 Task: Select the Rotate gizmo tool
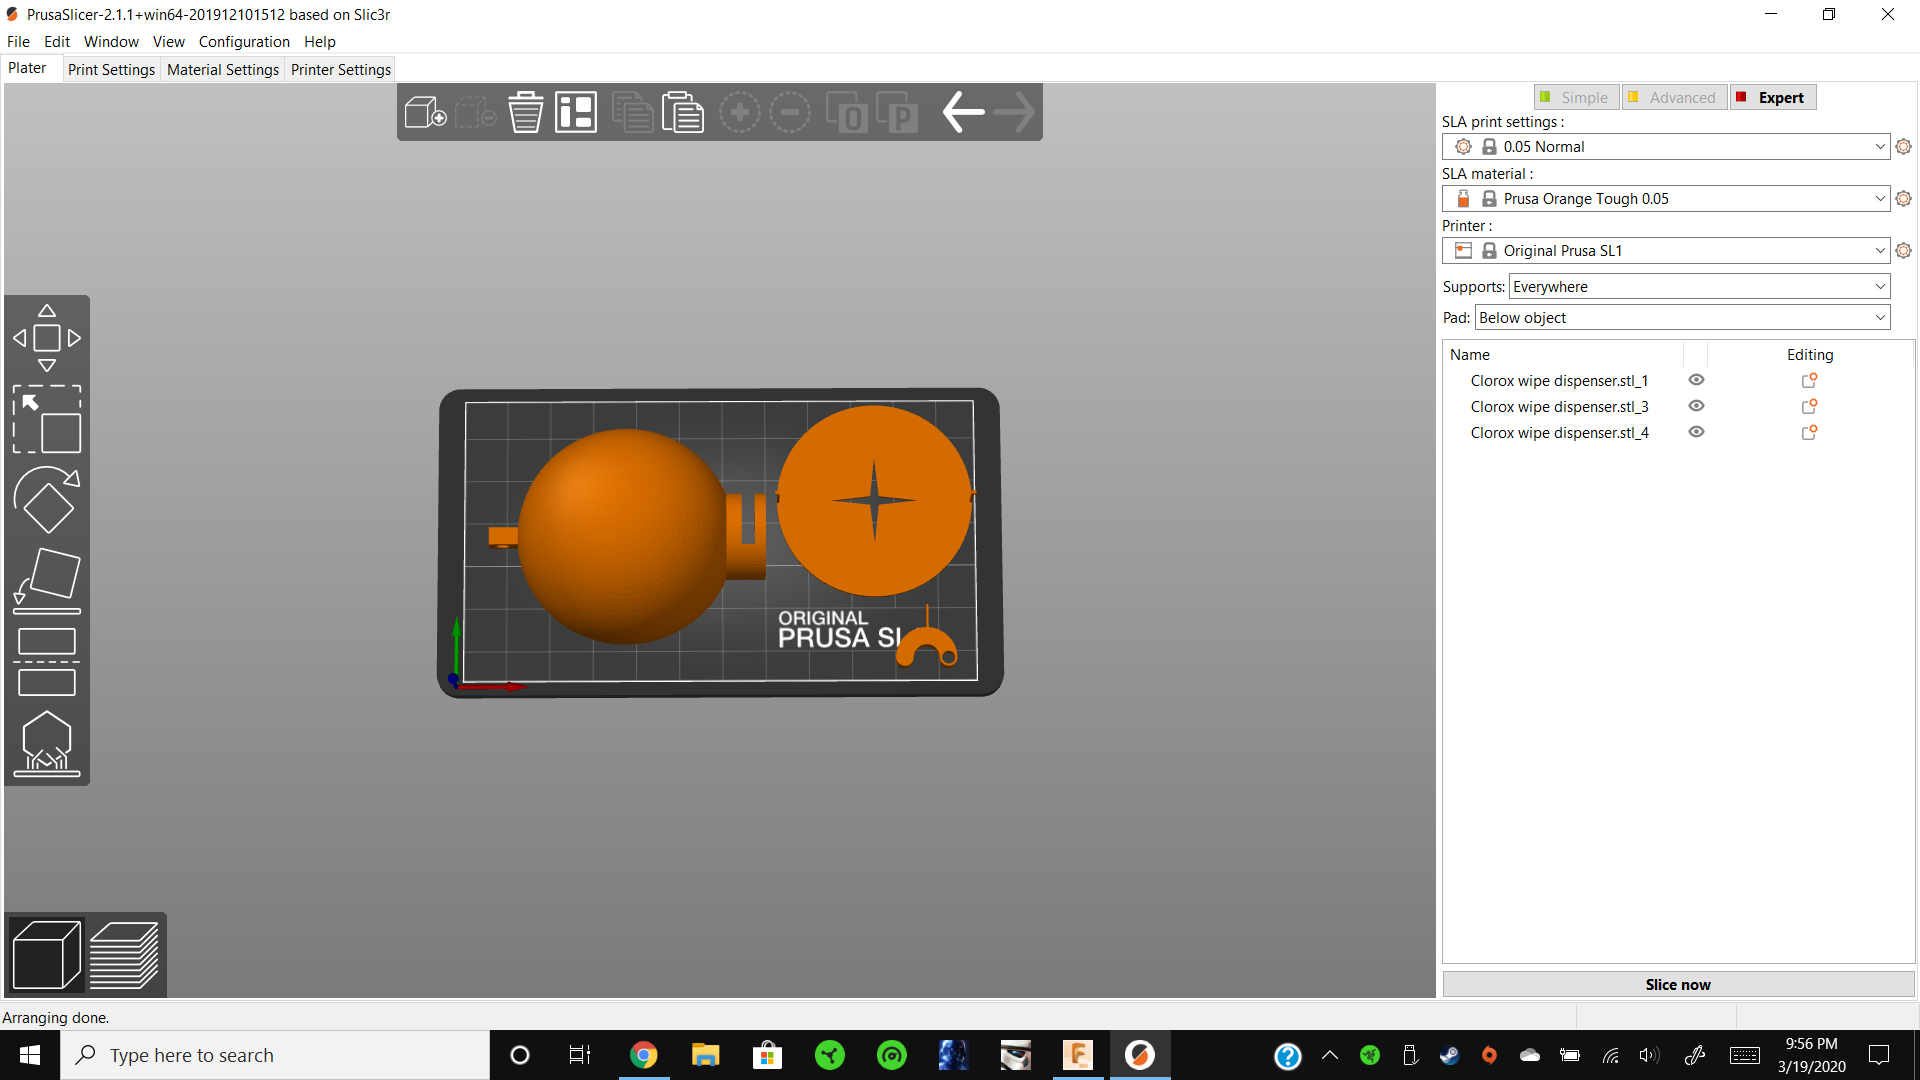[47, 499]
